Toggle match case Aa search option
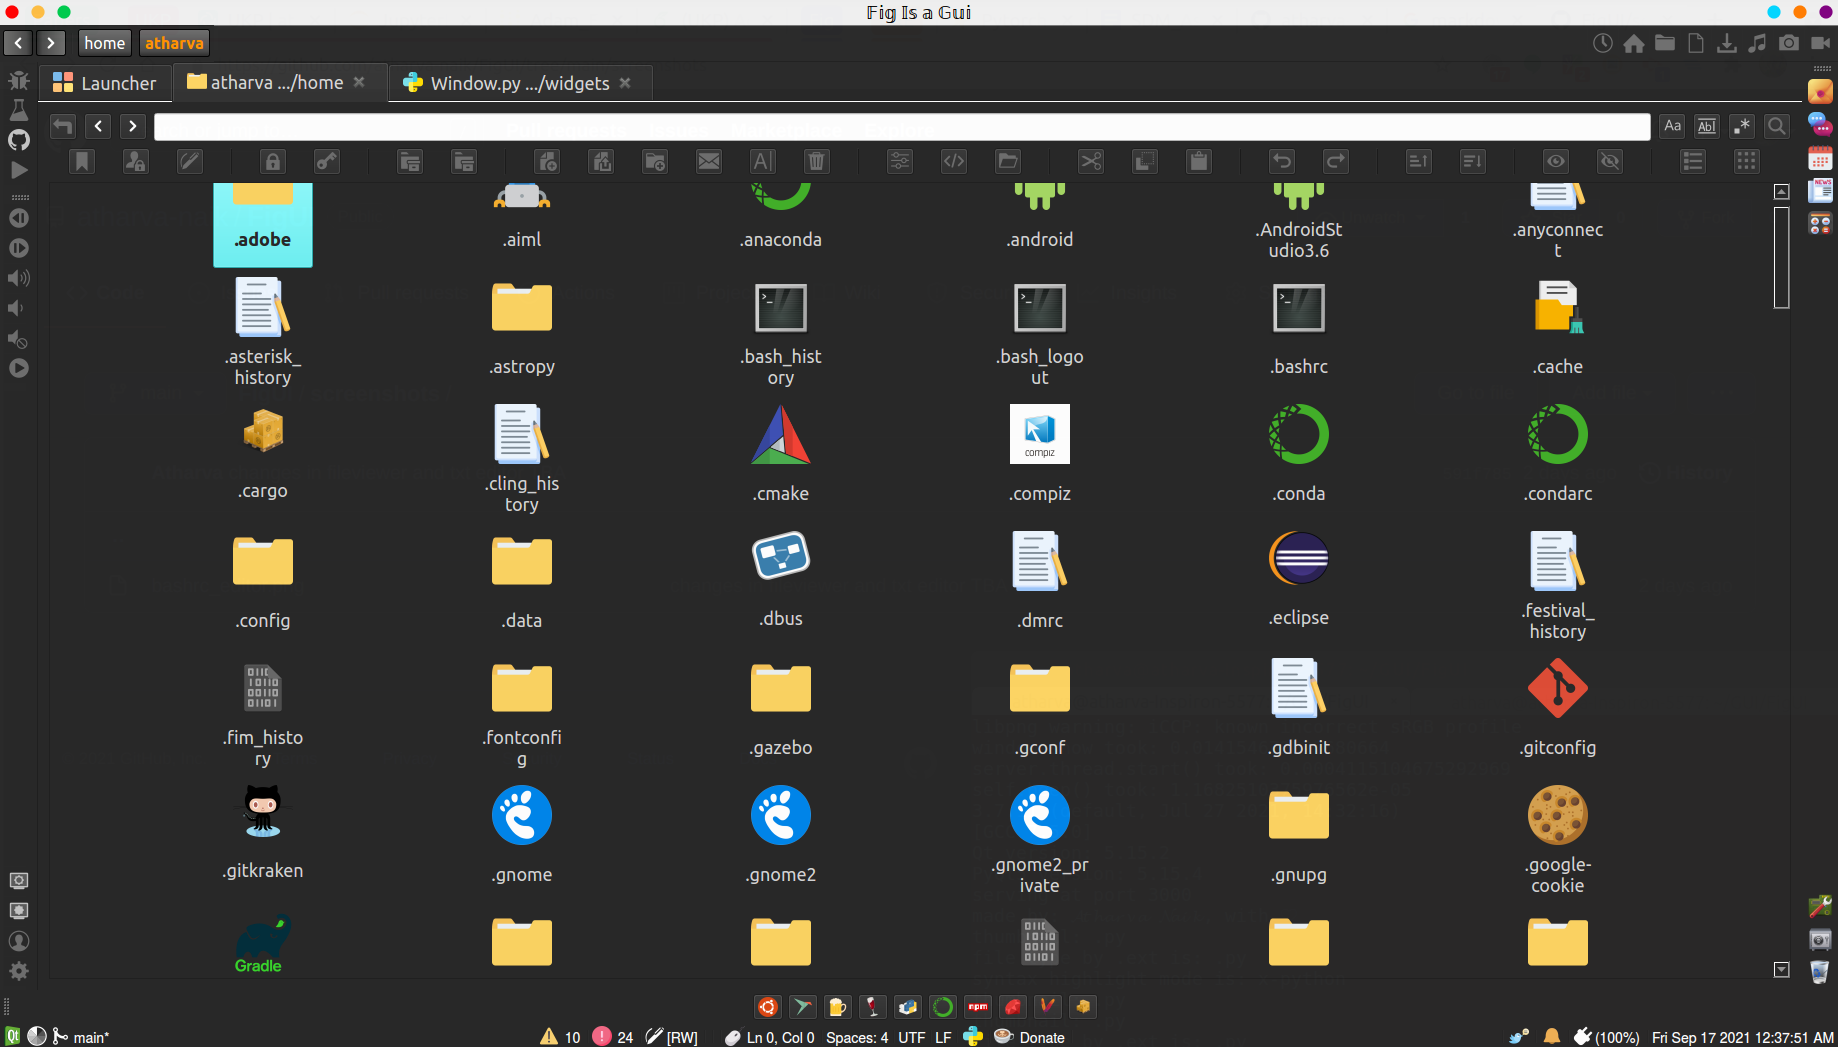Image resolution: width=1838 pixels, height=1047 pixels. coord(1673,126)
